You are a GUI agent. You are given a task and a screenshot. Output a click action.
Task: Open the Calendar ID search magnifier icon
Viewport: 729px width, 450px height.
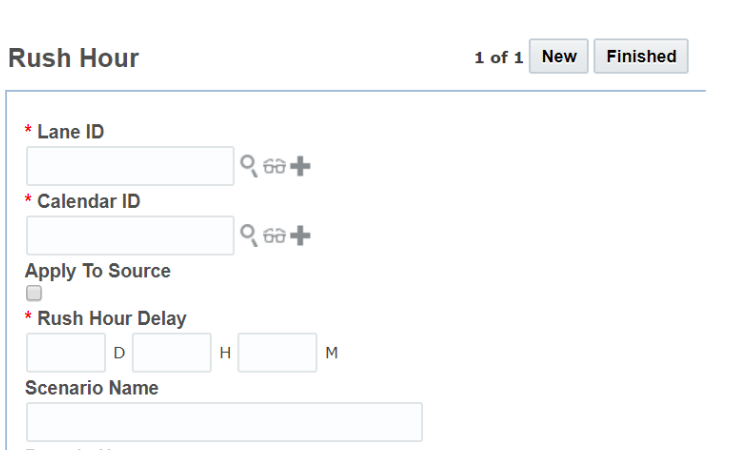coord(249,236)
